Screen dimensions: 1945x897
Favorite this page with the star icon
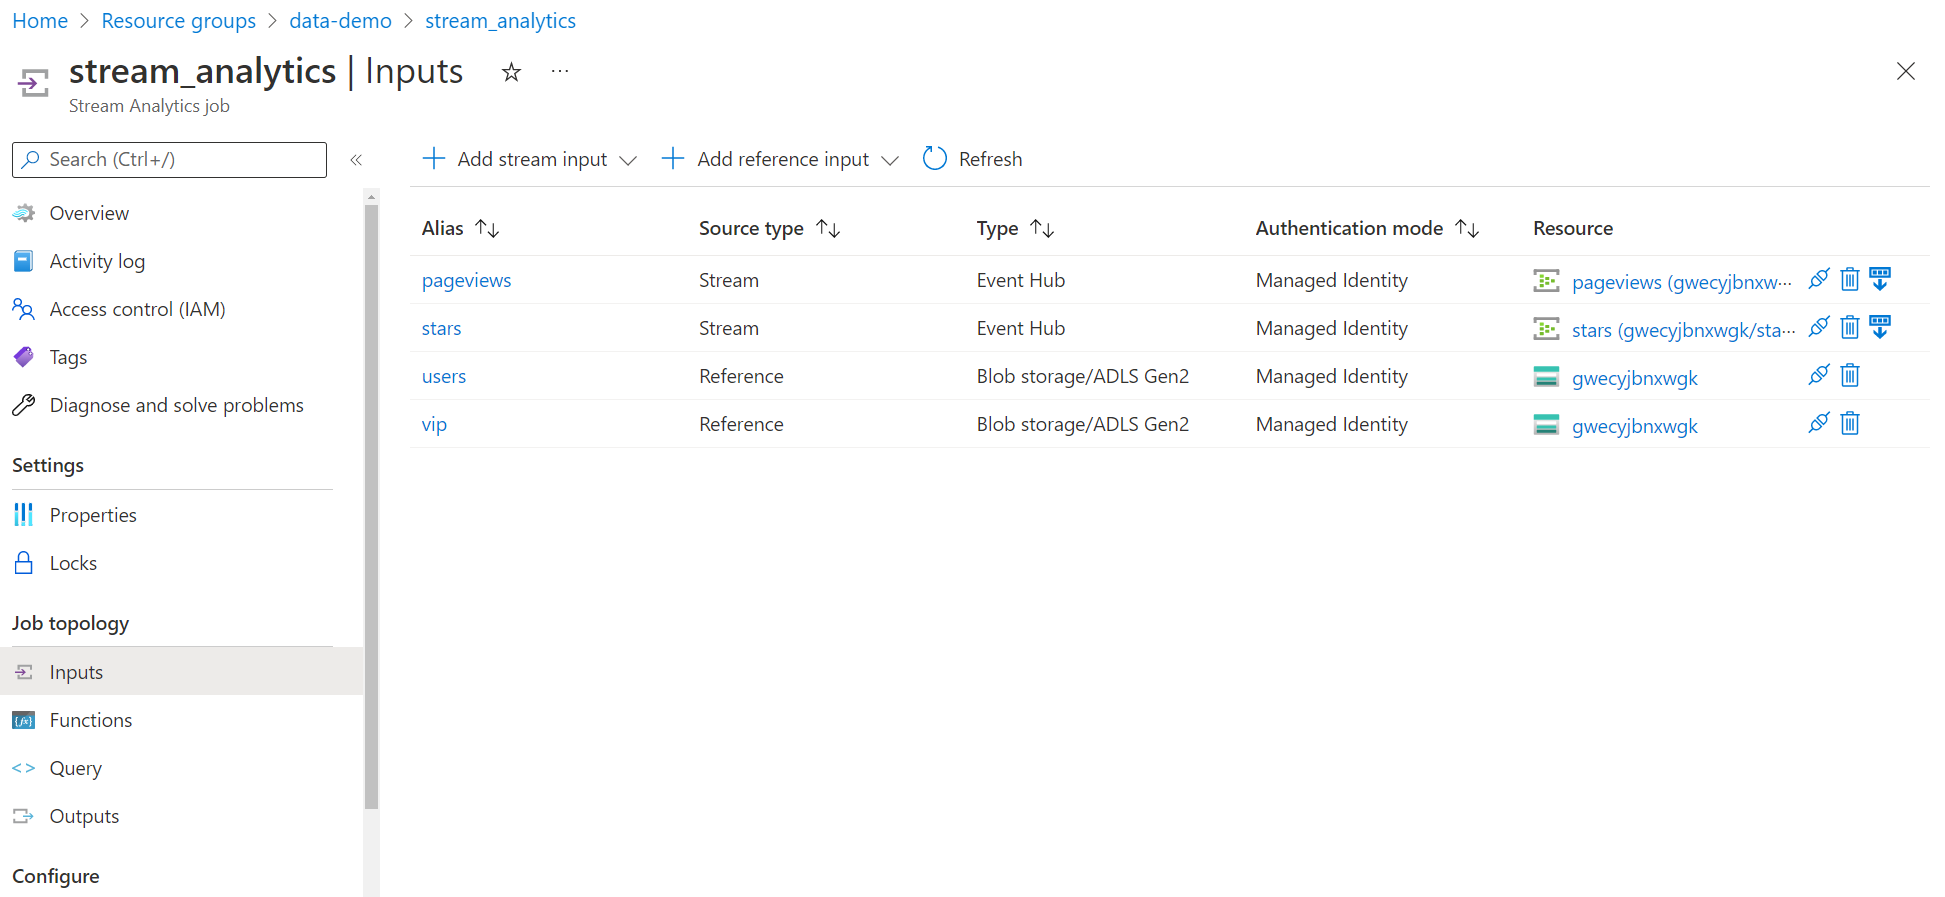tap(511, 72)
